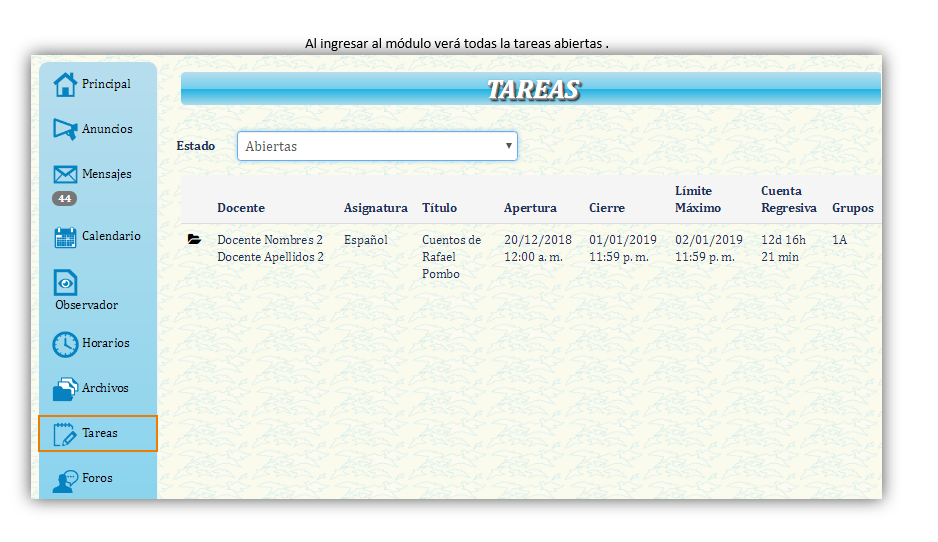Click the 12d 16h 21 min countdown

[783, 248]
